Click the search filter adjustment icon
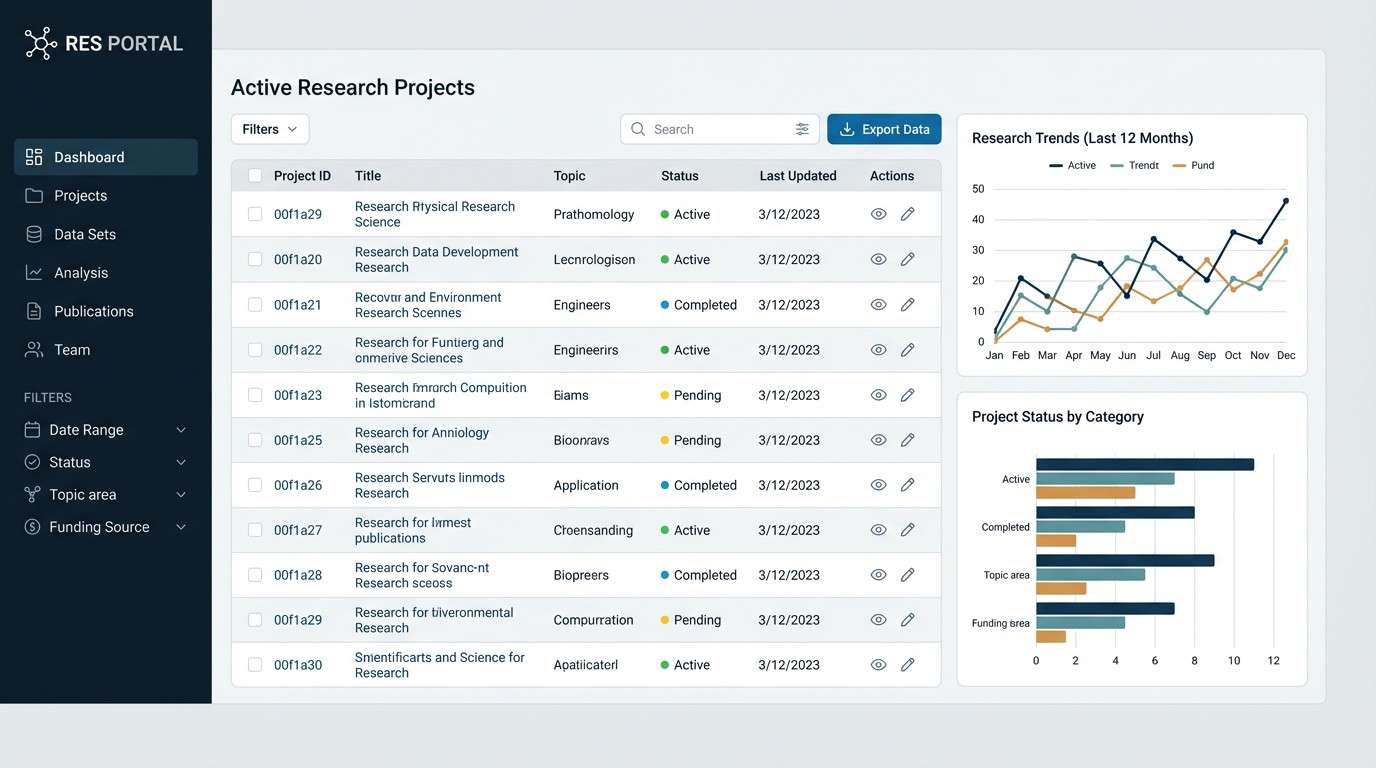This screenshot has width=1376, height=768. pyautogui.click(x=801, y=128)
